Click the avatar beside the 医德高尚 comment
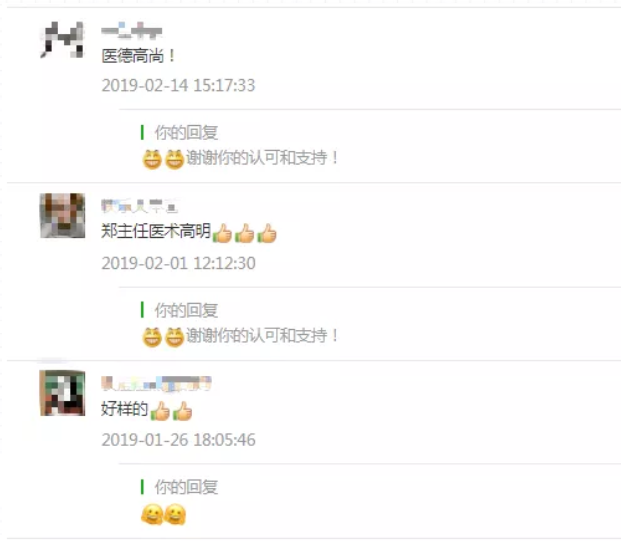The image size is (621, 541). click(x=63, y=40)
